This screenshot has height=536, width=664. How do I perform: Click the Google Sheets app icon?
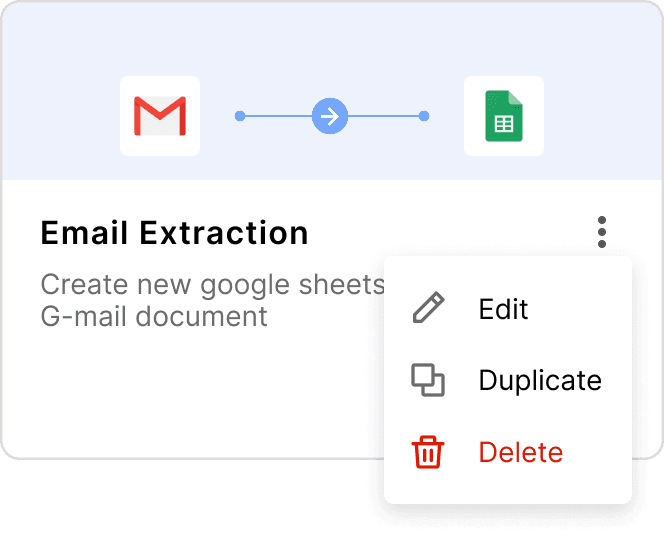click(504, 116)
